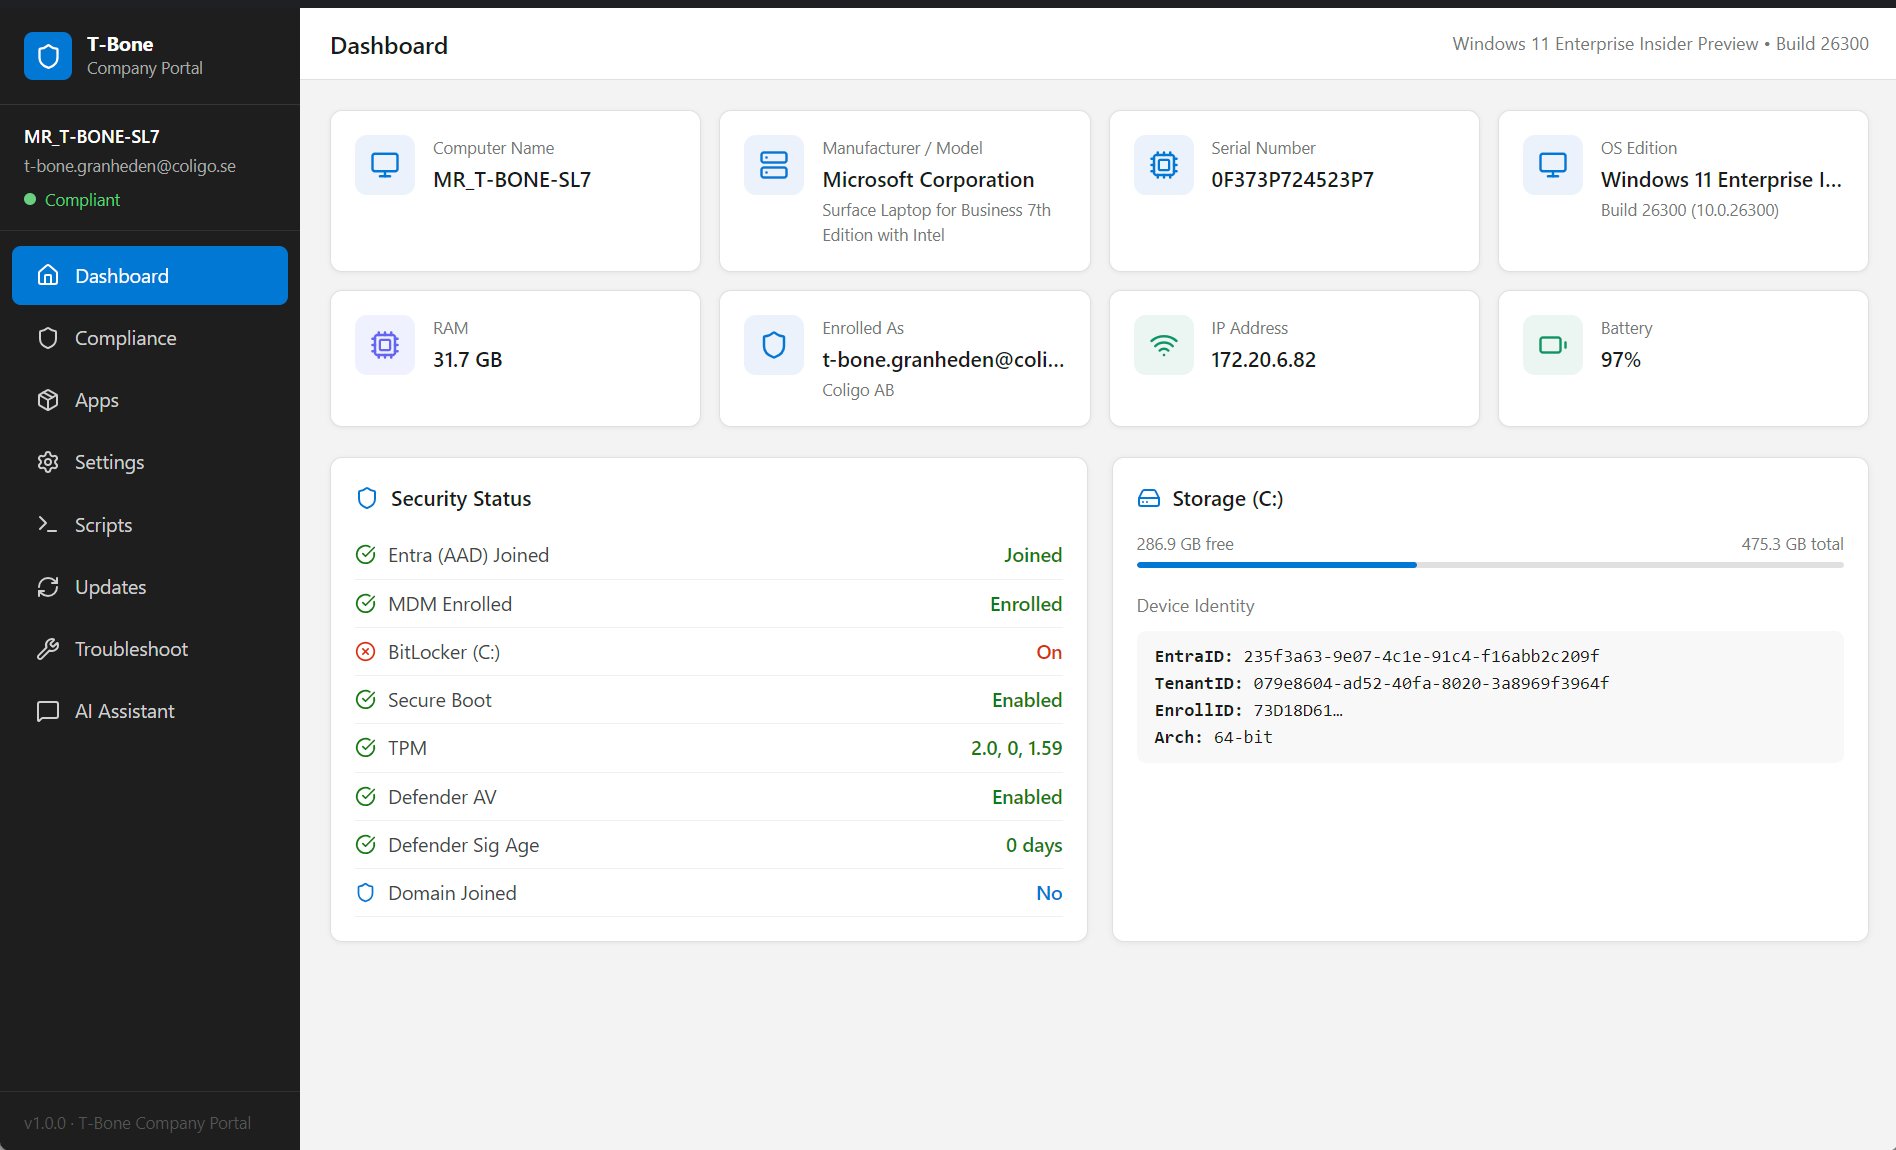
Task: Open the Compliance page
Action: tap(125, 338)
